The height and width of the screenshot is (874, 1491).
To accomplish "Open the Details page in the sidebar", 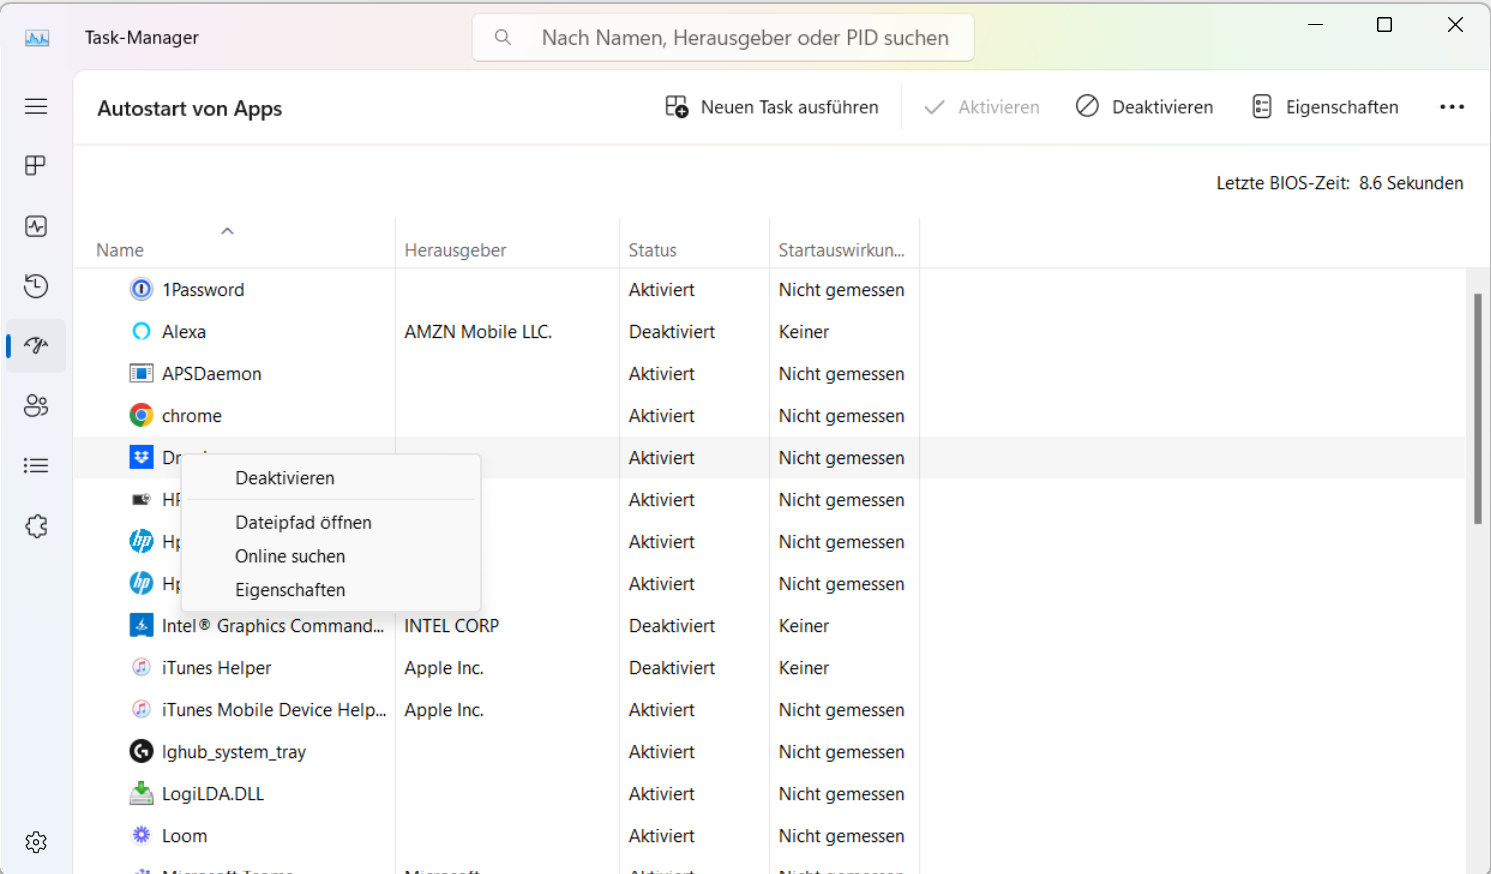I will pyautogui.click(x=36, y=466).
